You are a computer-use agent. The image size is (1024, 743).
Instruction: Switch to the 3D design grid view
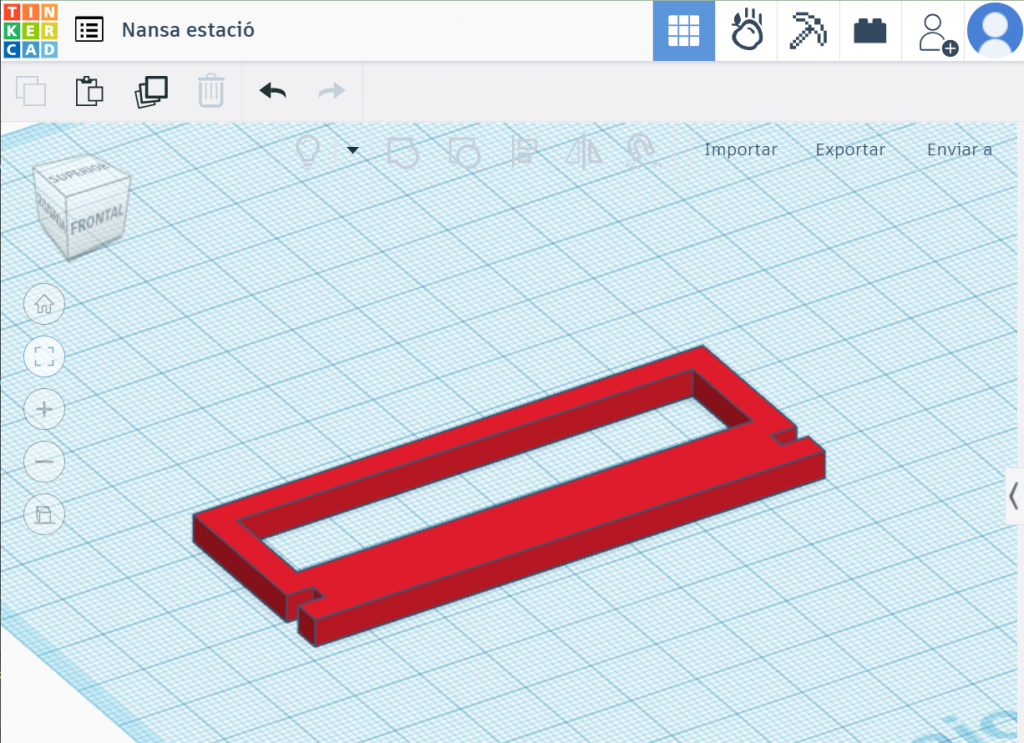point(684,31)
